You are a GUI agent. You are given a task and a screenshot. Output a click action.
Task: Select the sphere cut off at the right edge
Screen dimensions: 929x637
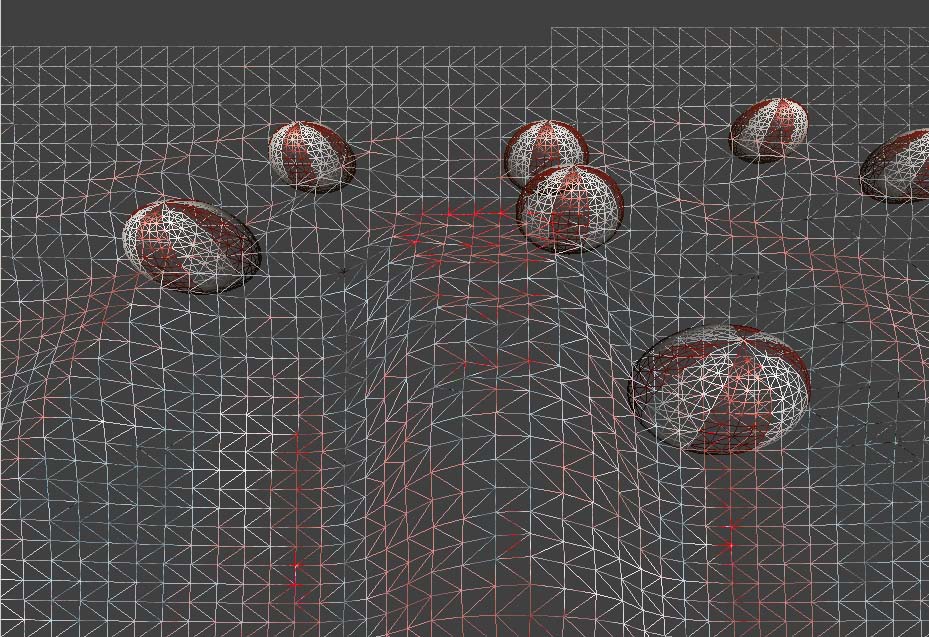(x=895, y=166)
